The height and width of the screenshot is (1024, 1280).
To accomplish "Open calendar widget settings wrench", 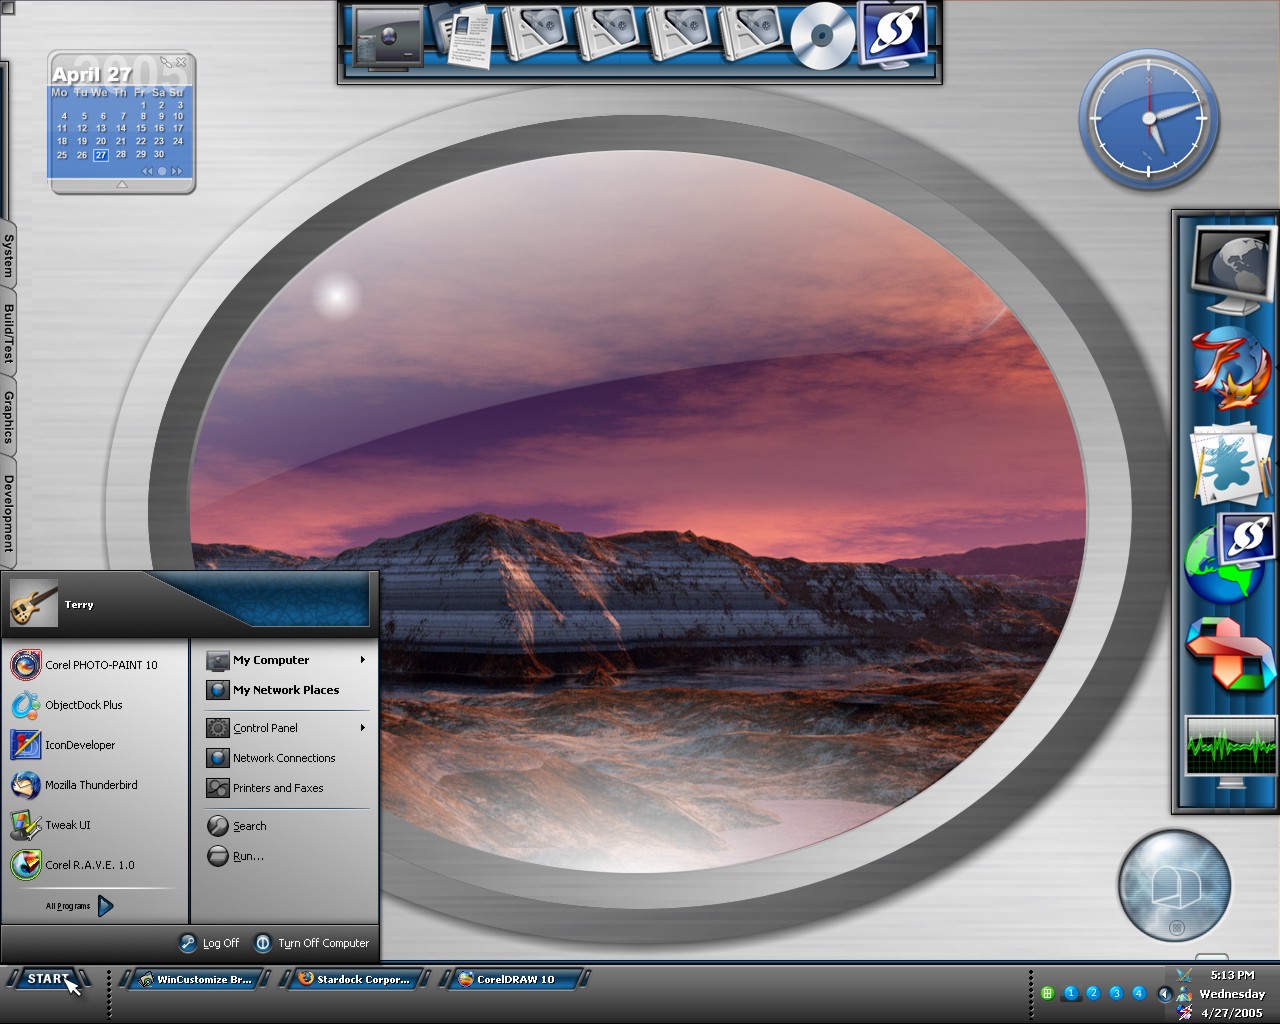I will tap(166, 62).
